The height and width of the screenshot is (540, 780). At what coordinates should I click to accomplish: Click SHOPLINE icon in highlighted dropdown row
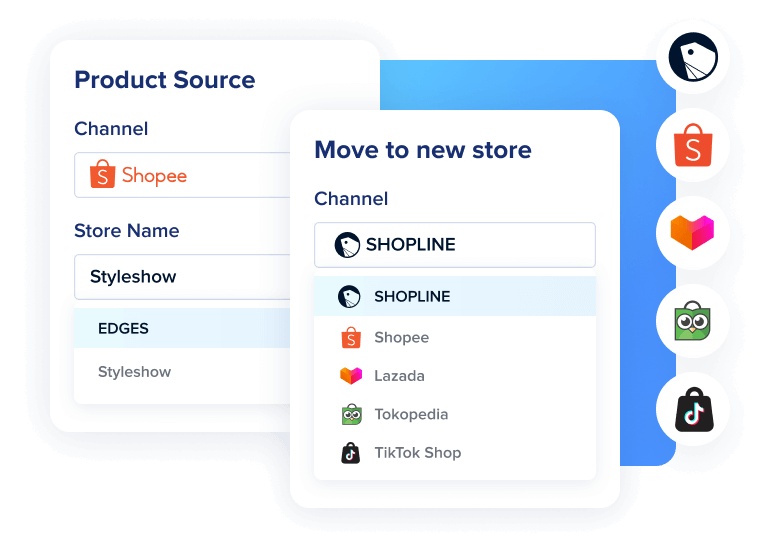click(x=349, y=296)
